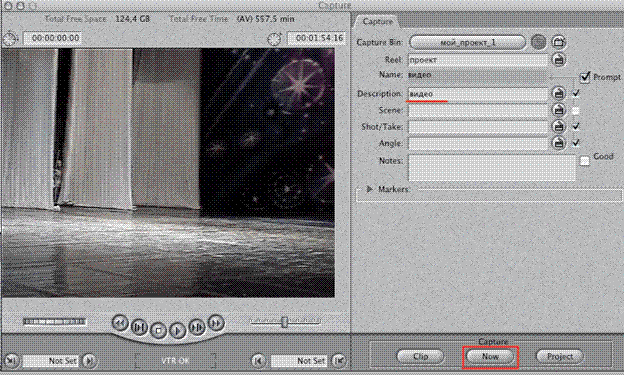
Task: Click the Mark Out button at far right
Action: coord(339,361)
